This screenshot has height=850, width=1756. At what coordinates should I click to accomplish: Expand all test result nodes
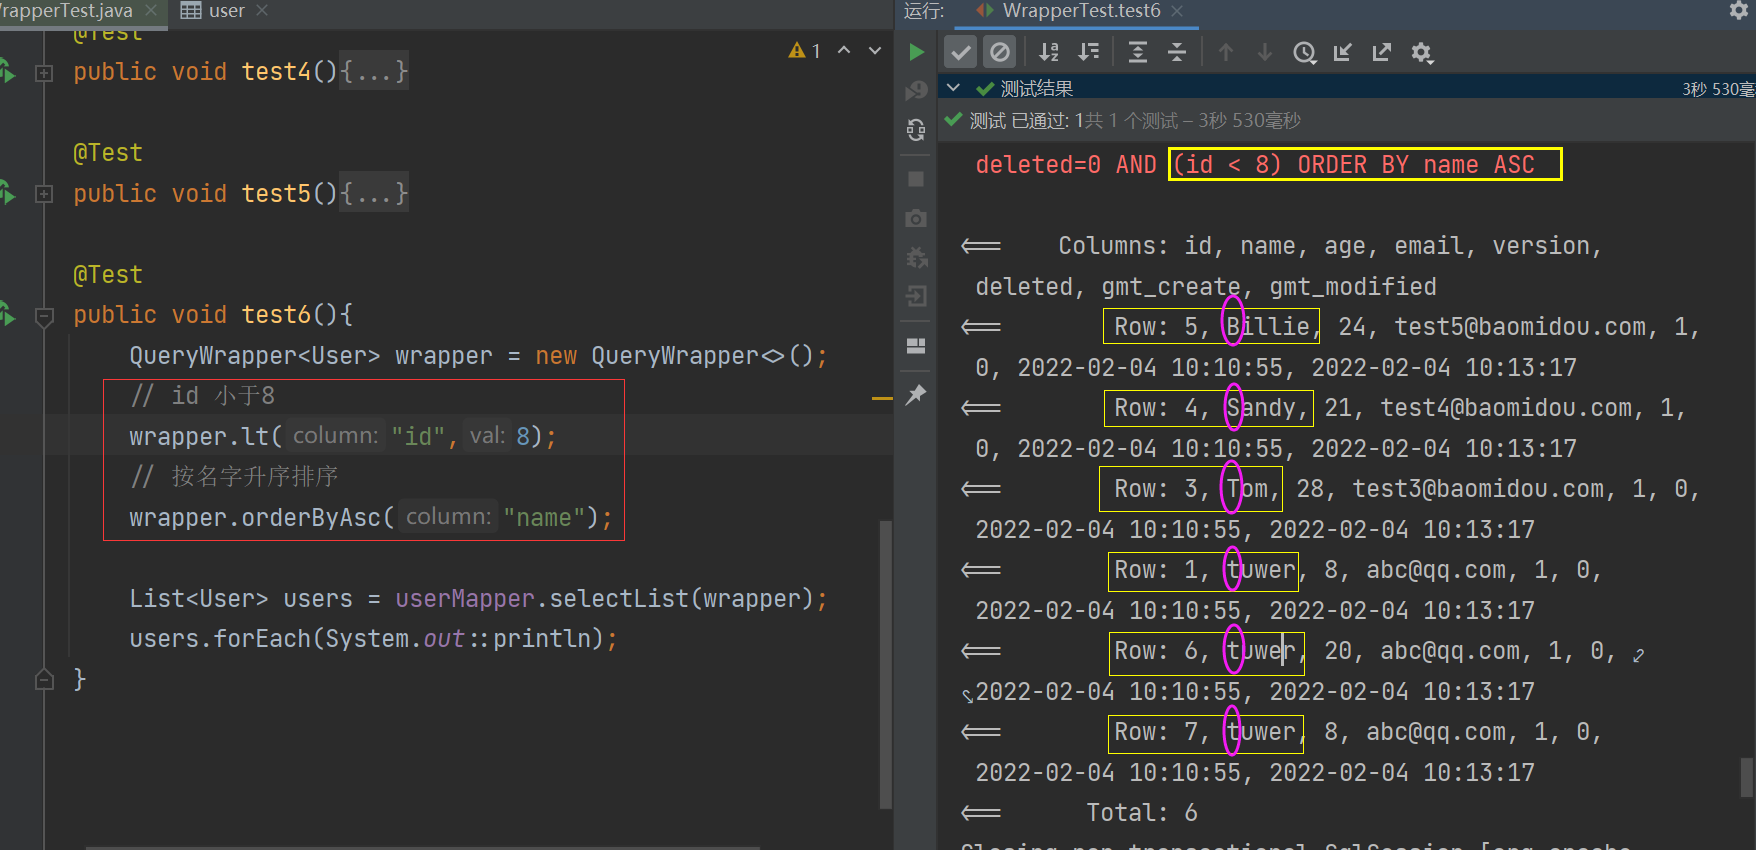tap(1137, 52)
